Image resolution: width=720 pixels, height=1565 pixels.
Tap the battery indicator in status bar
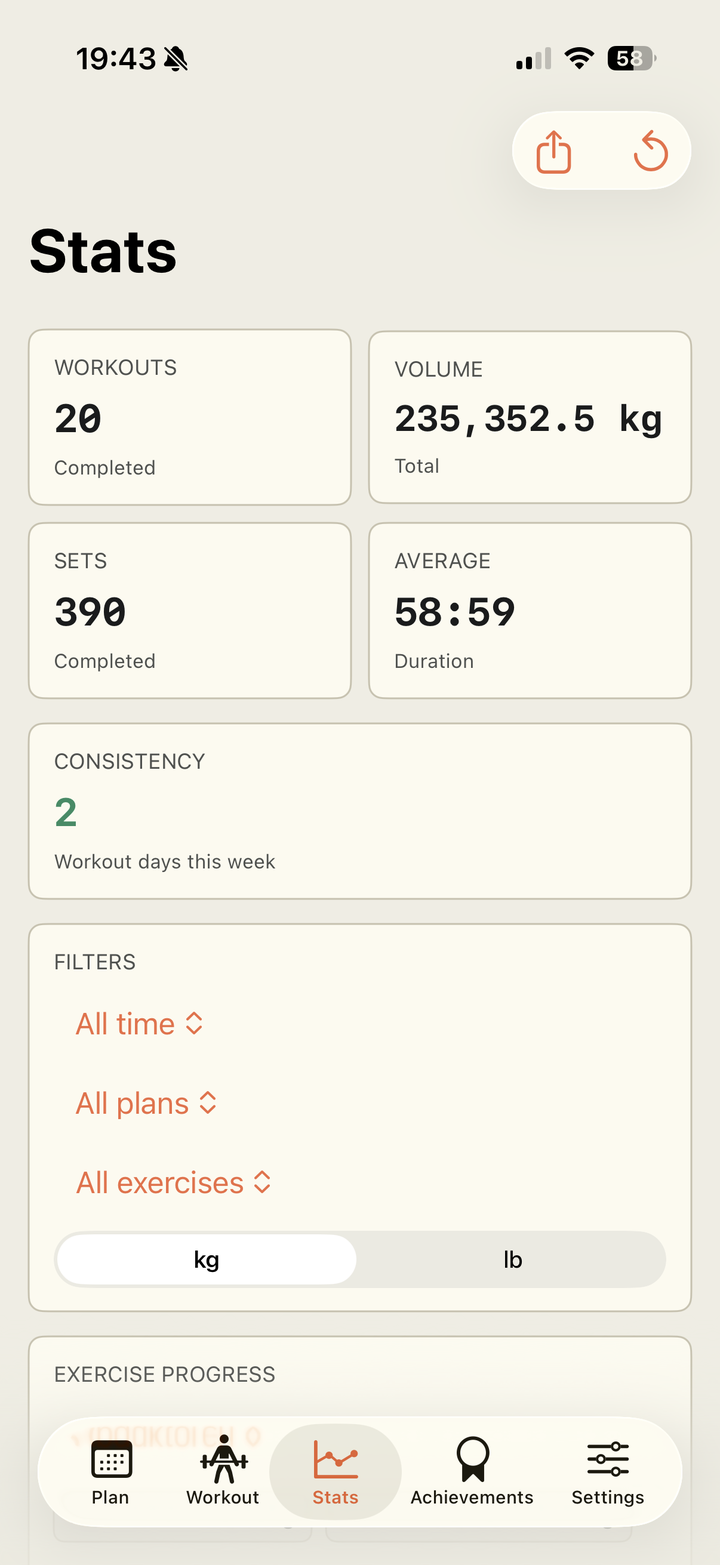click(x=631, y=59)
